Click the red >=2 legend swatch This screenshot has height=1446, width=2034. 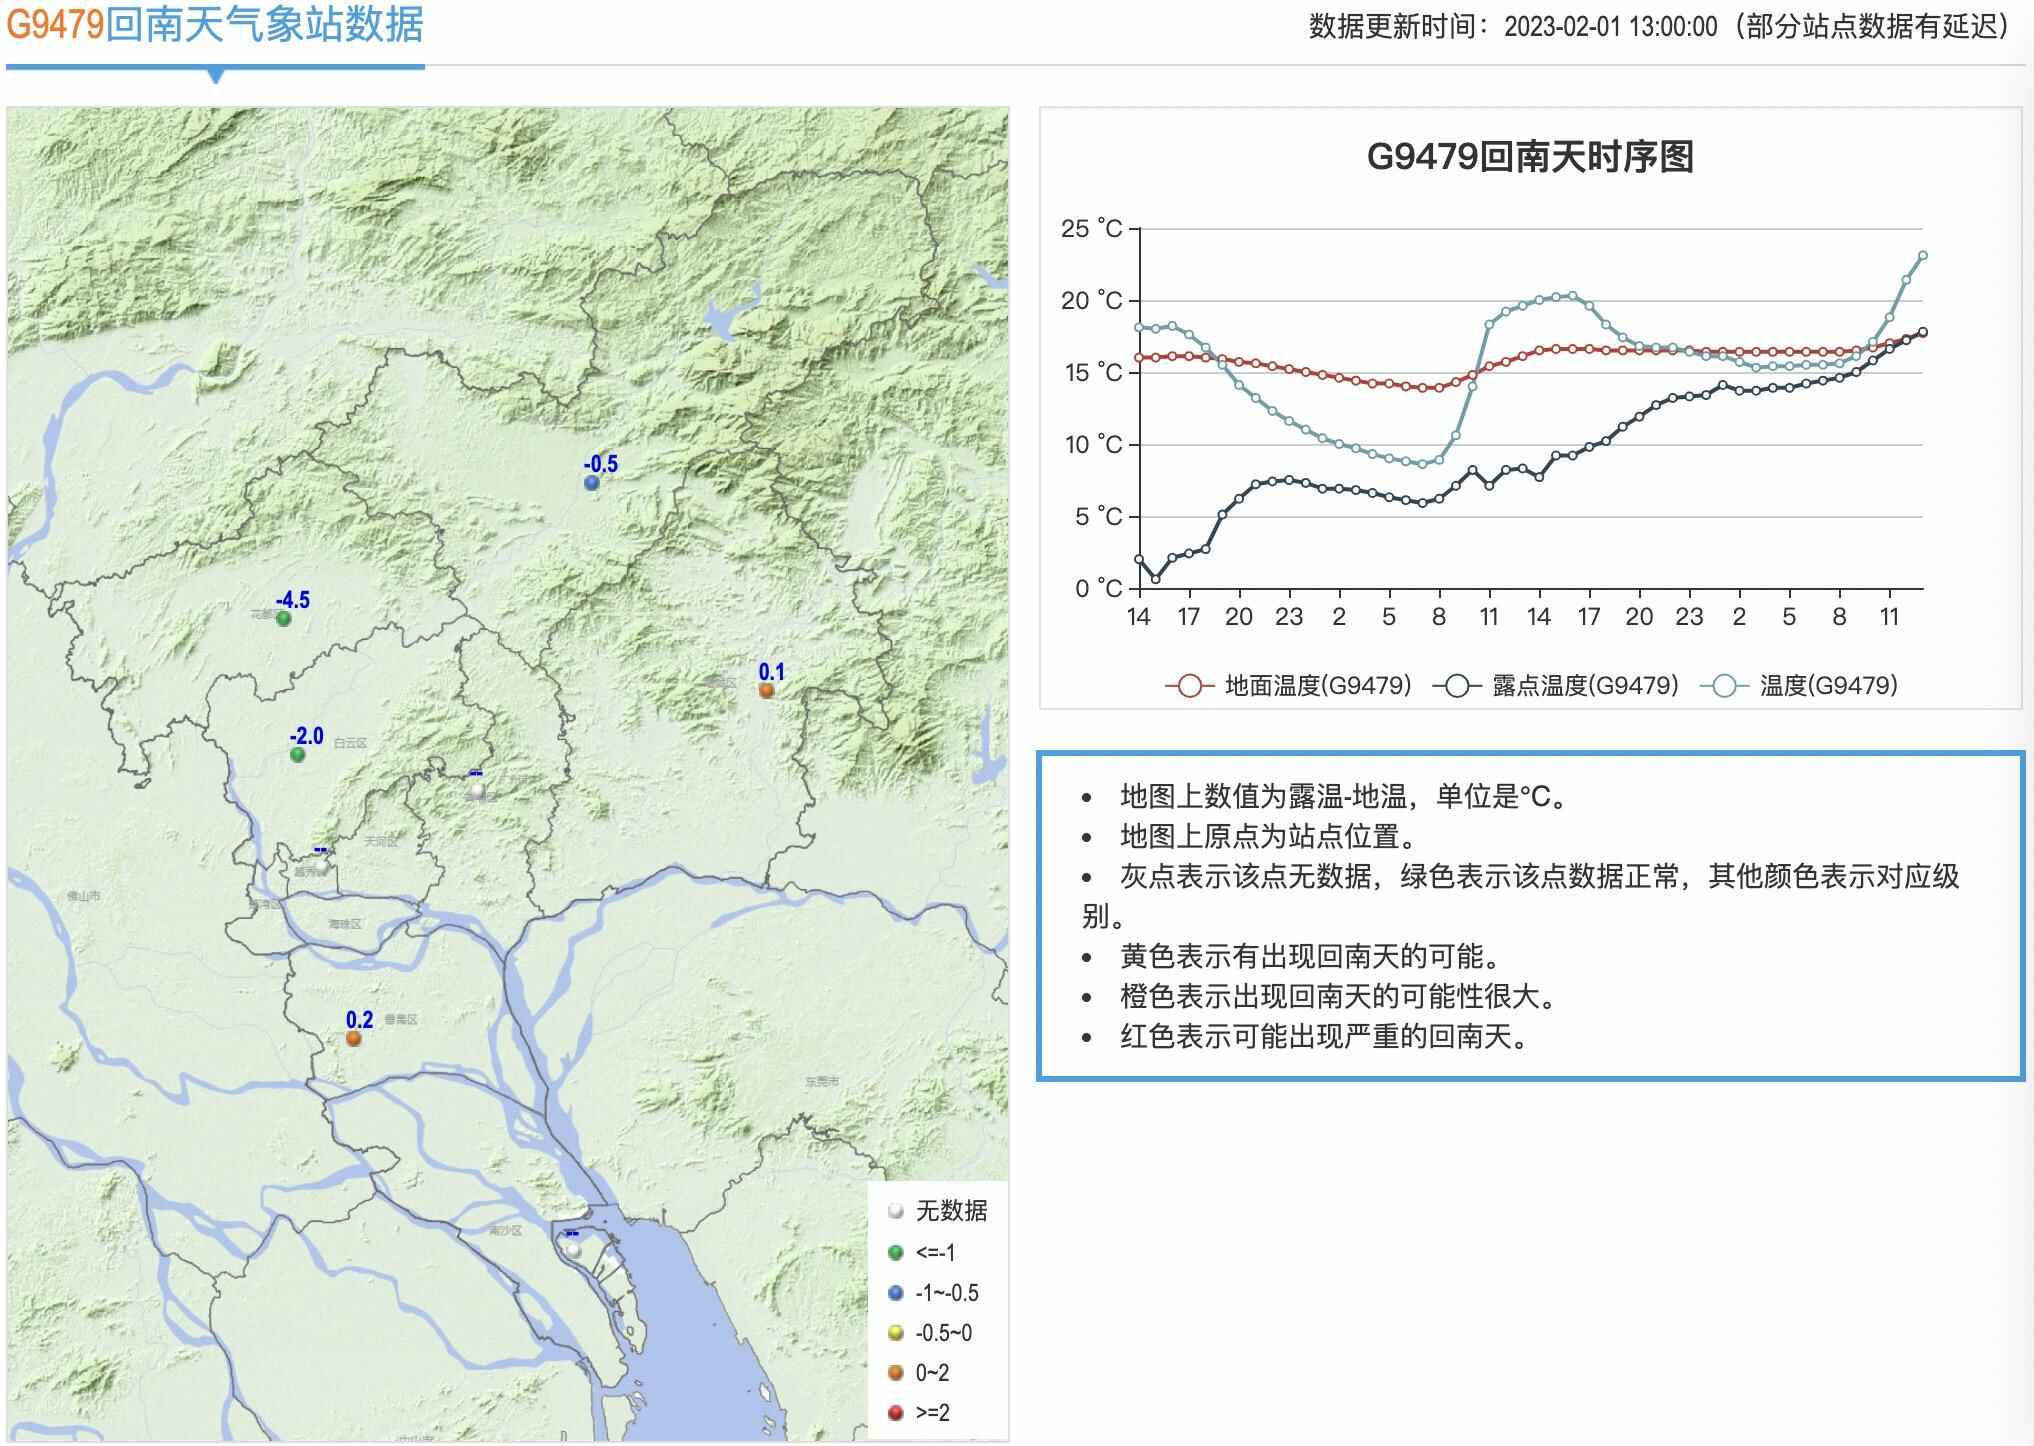(x=896, y=1413)
